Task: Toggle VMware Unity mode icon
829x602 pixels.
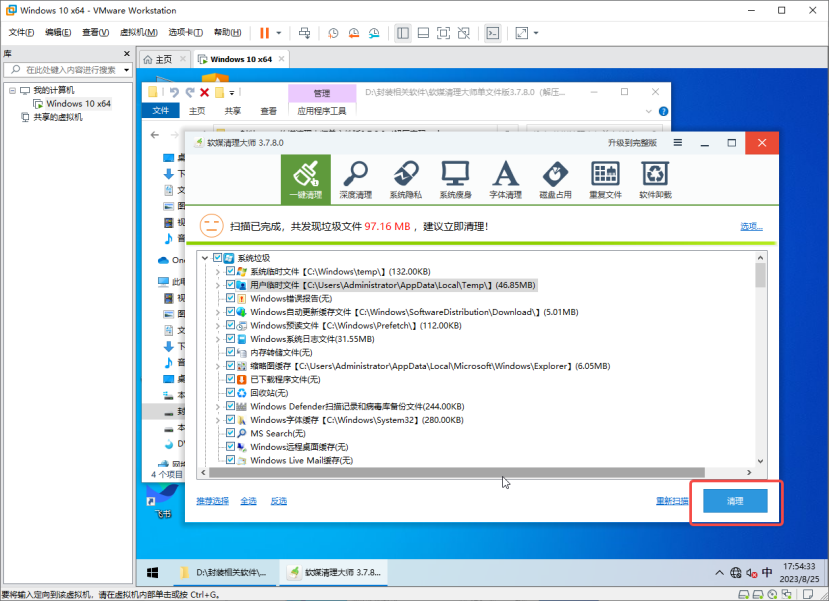Action: pos(464,33)
